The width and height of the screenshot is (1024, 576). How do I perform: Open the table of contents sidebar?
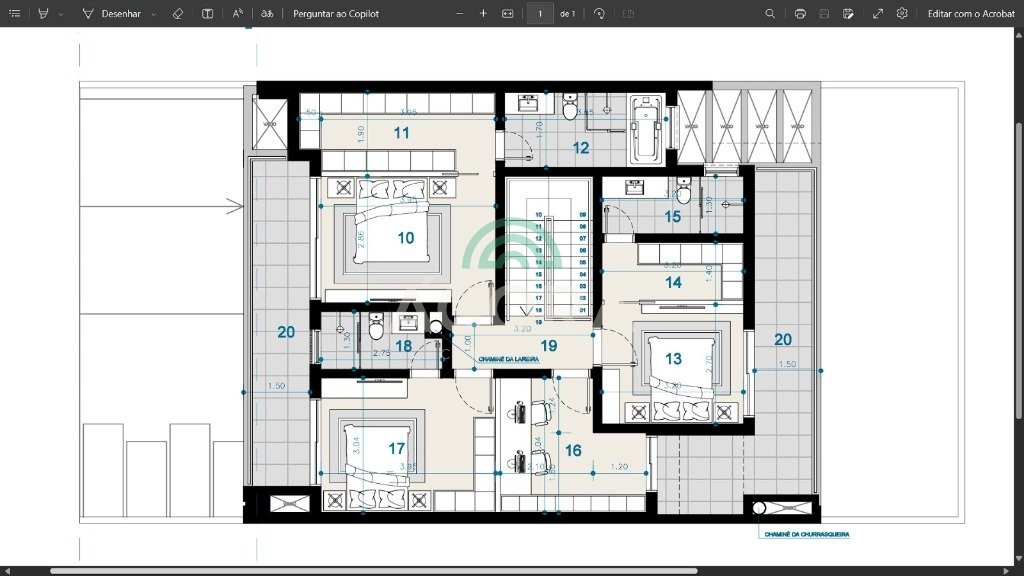(x=14, y=14)
